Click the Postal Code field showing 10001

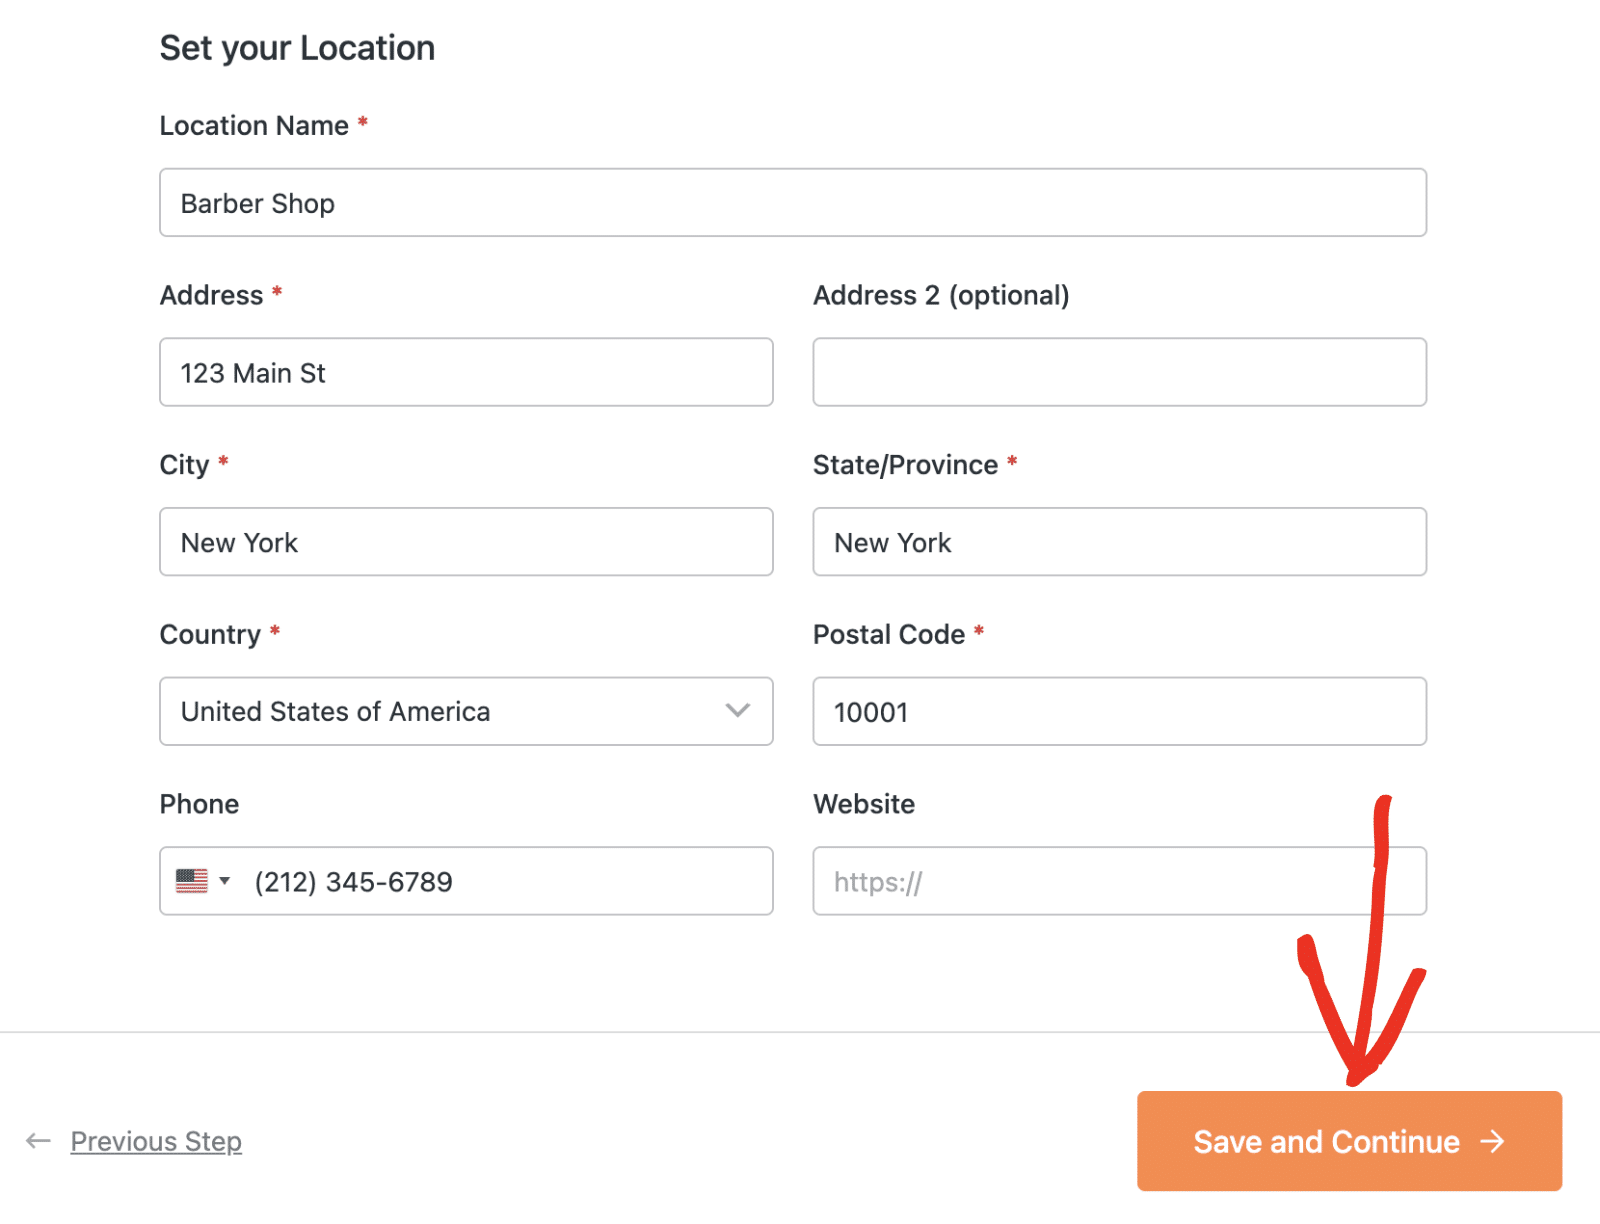pos(1119,711)
